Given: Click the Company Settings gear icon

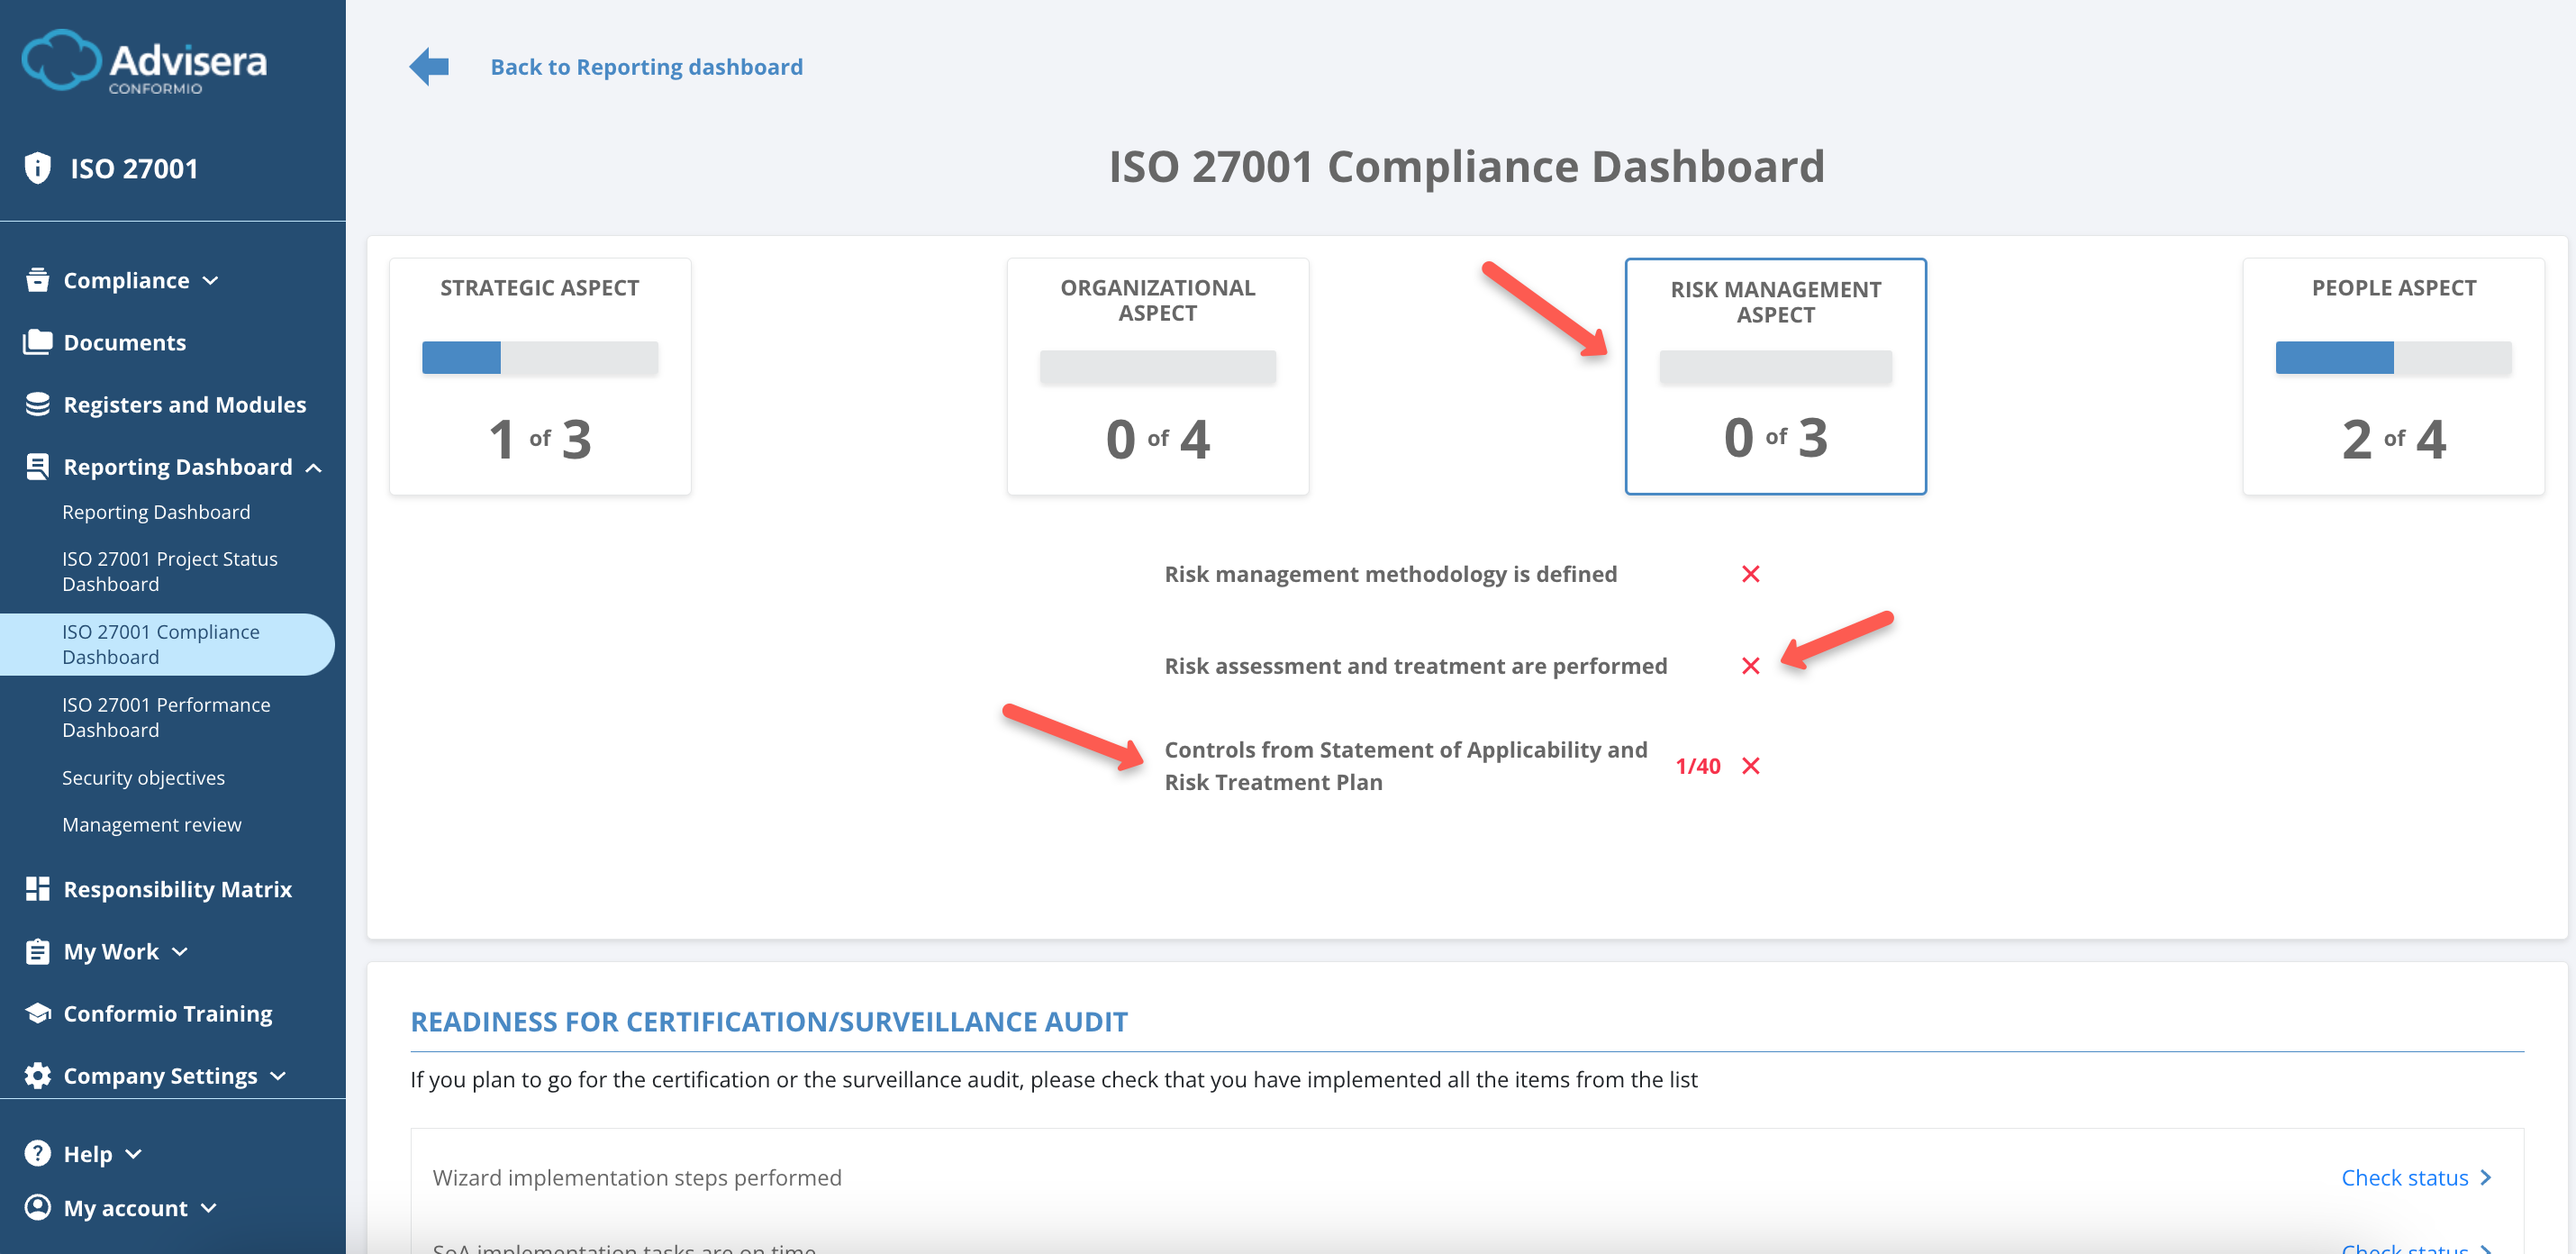Looking at the screenshot, I should (x=37, y=1075).
